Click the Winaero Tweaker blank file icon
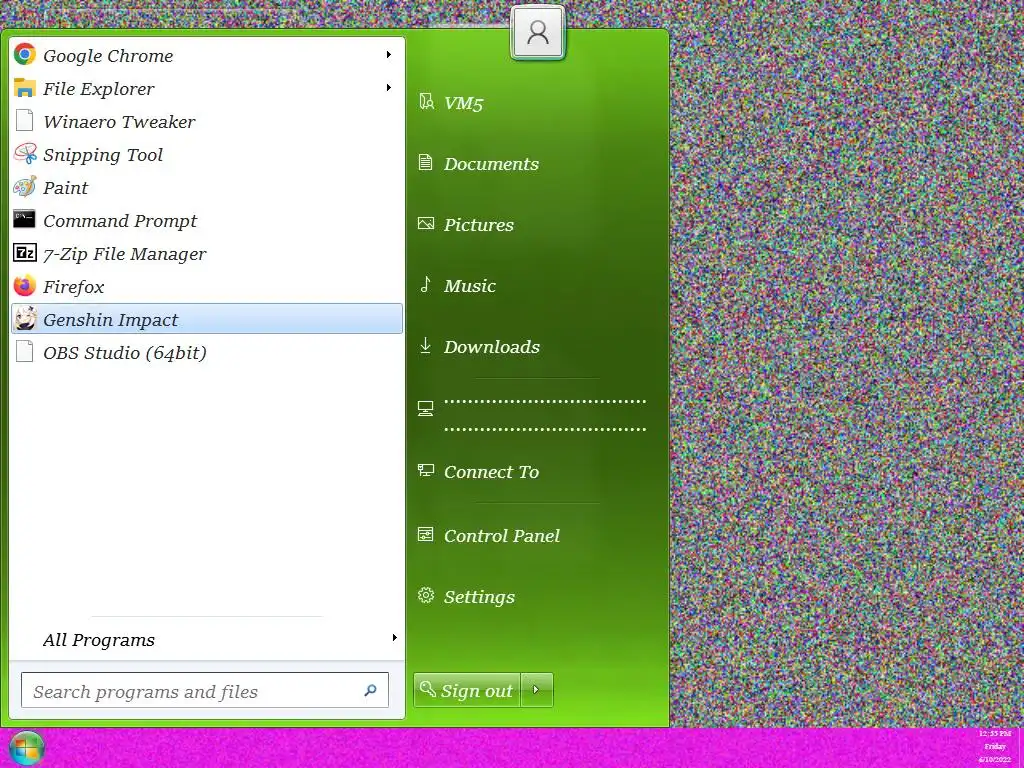The image size is (1024, 768). coord(25,120)
